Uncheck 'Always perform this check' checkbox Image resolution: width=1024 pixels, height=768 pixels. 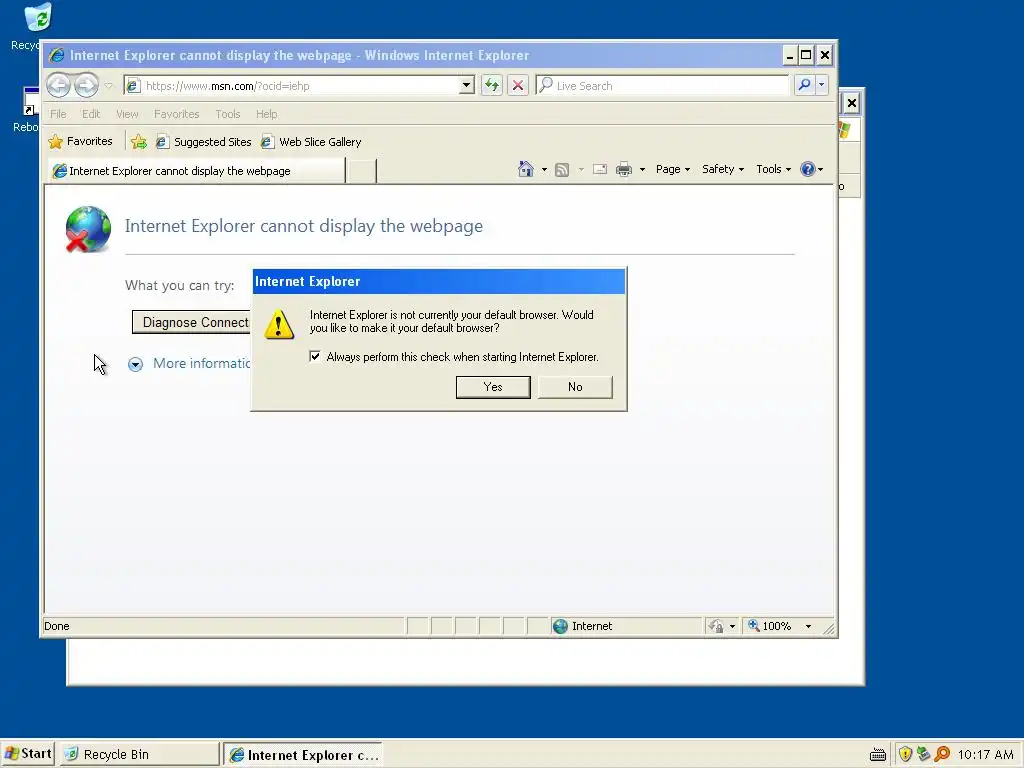point(315,357)
